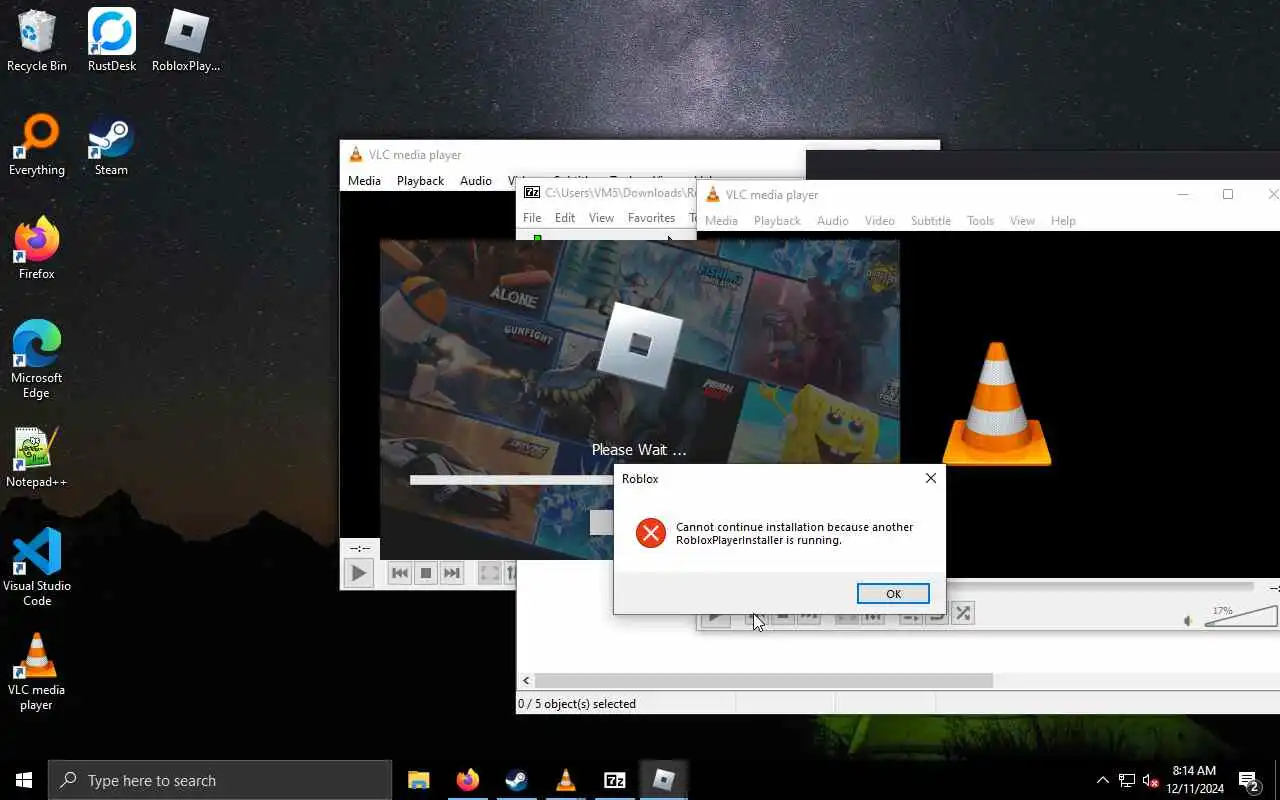The height and width of the screenshot is (800, 1280).
Task: Show hidden system tray icons
Action: pos(1103,780)
